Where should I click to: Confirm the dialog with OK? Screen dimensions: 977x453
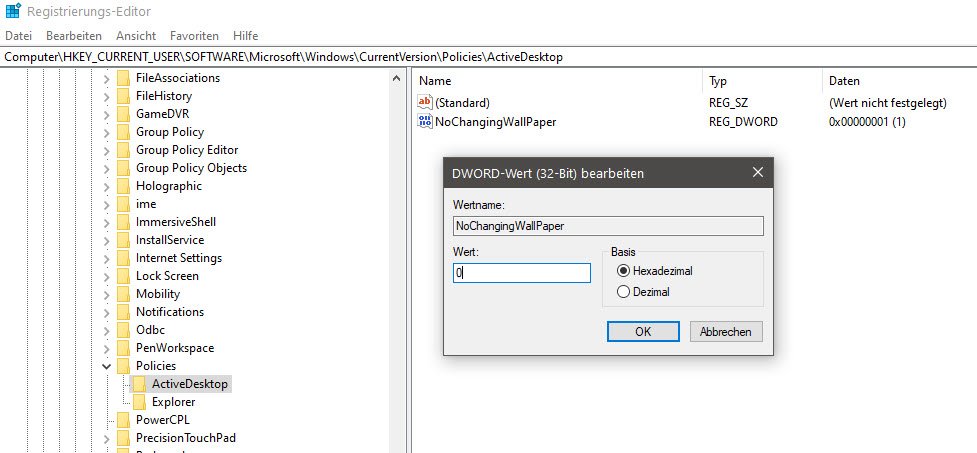tap(643, 331)
